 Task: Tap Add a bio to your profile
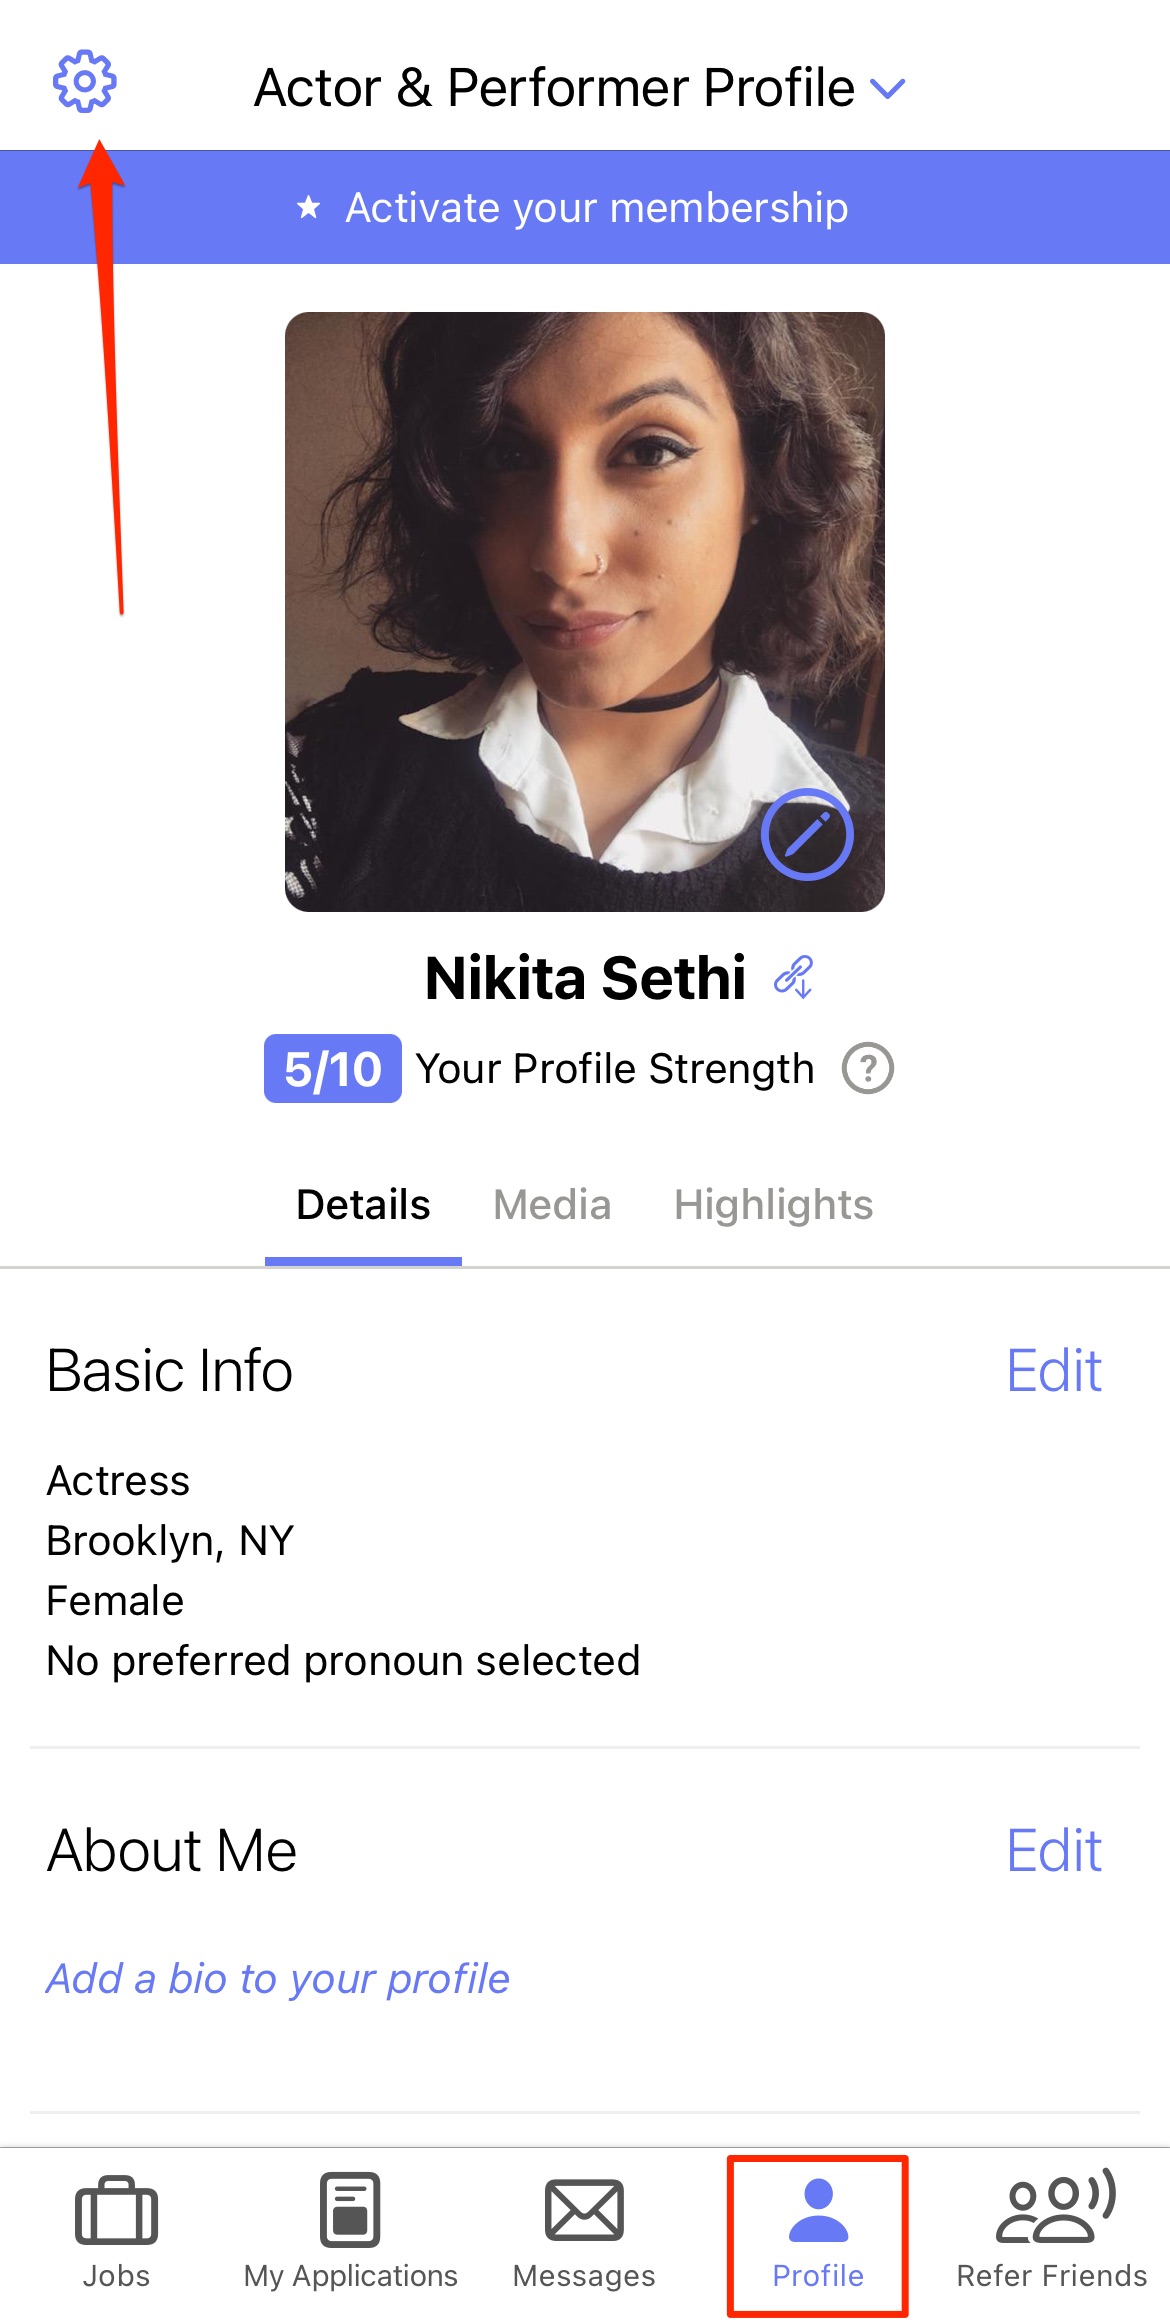[278, 1979]
